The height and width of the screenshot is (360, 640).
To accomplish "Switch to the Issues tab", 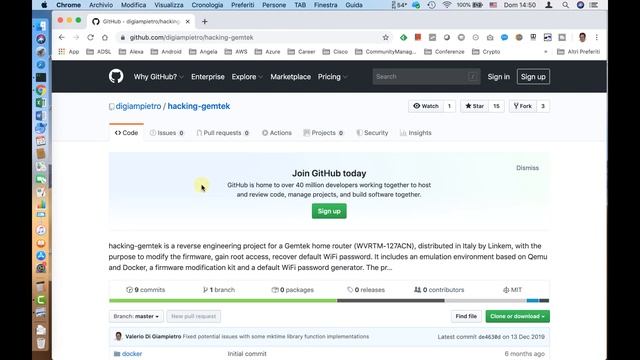I will pos(167,133).
